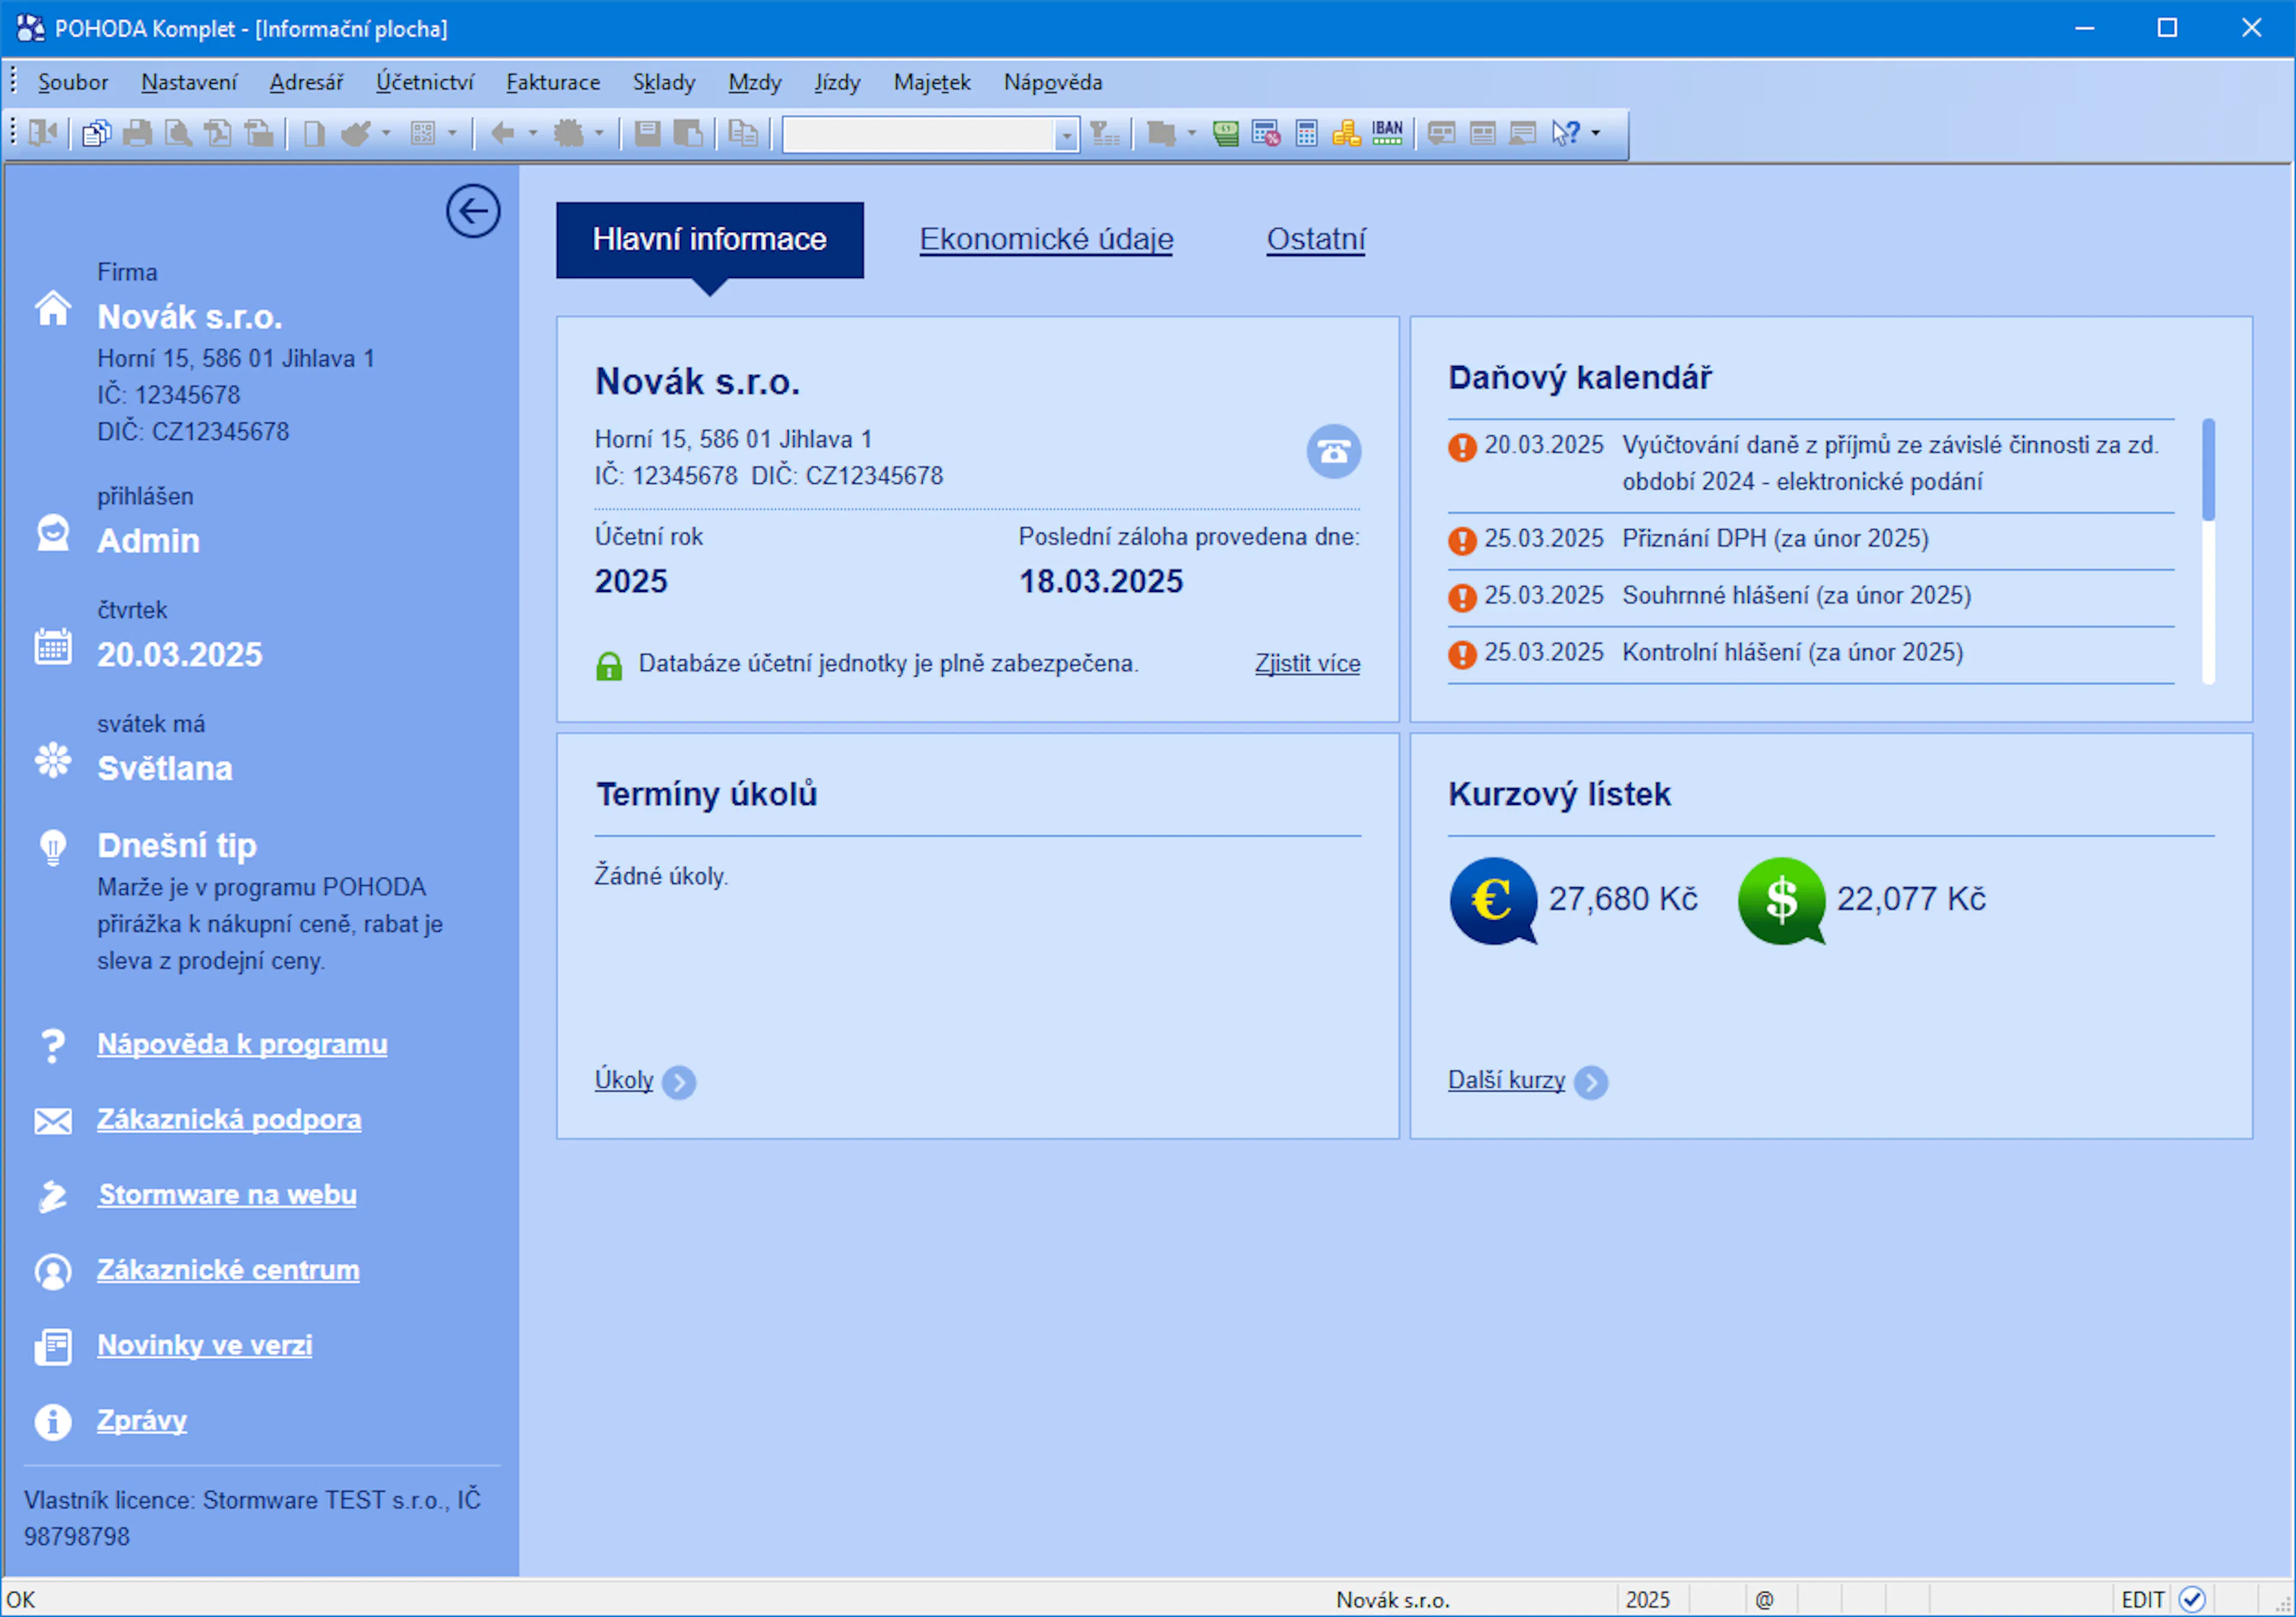The width and height of the screenshot is (2296, 1617).
Task: Click the EDIT checkmark in status bar
Action: tap(2192, 1599)
